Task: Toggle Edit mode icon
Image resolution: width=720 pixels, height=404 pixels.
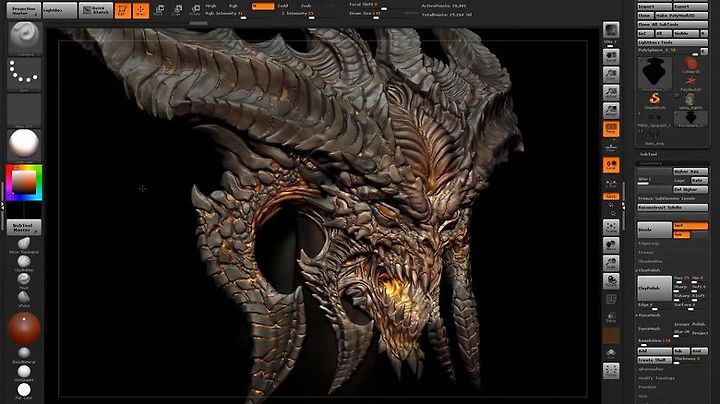Action: [123, 11]
